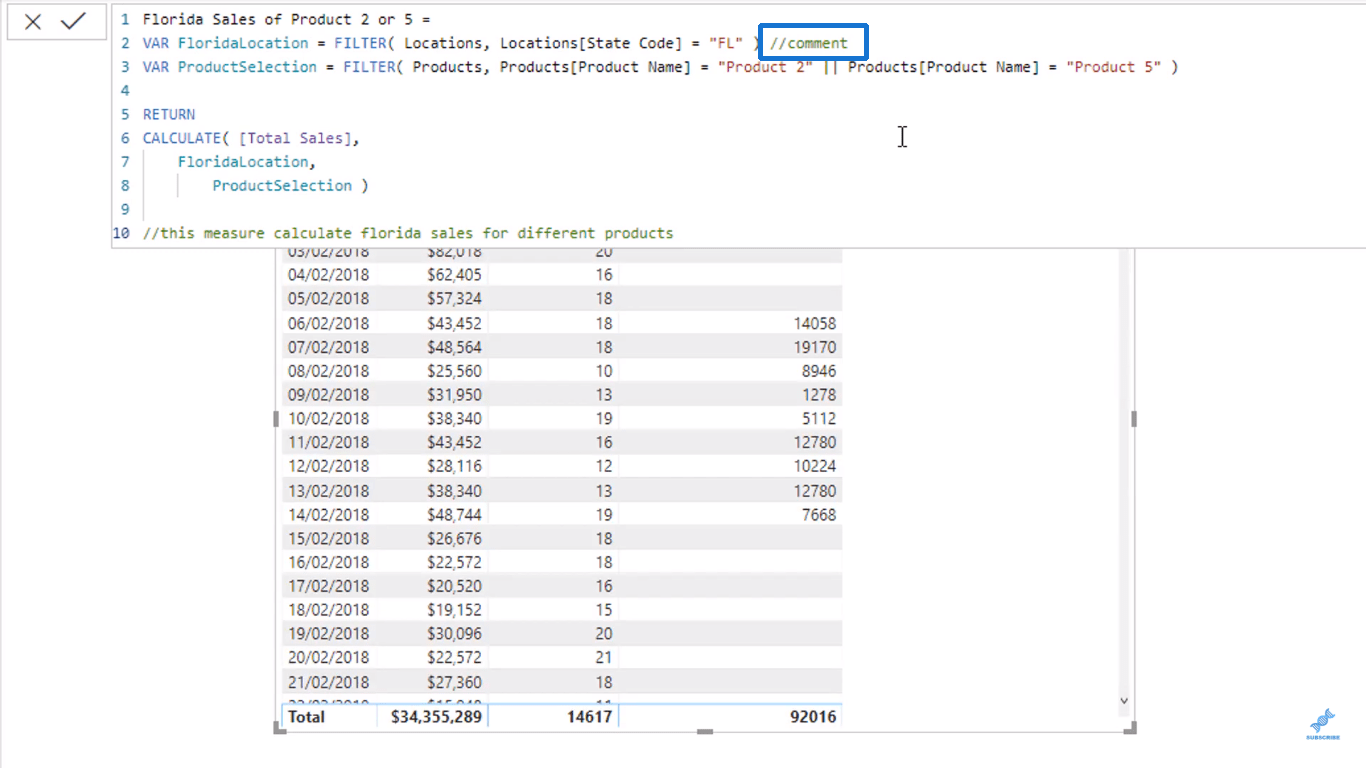
Task: Click the 7668 value in 14/02/2018 row
Action: pos(819,515)
